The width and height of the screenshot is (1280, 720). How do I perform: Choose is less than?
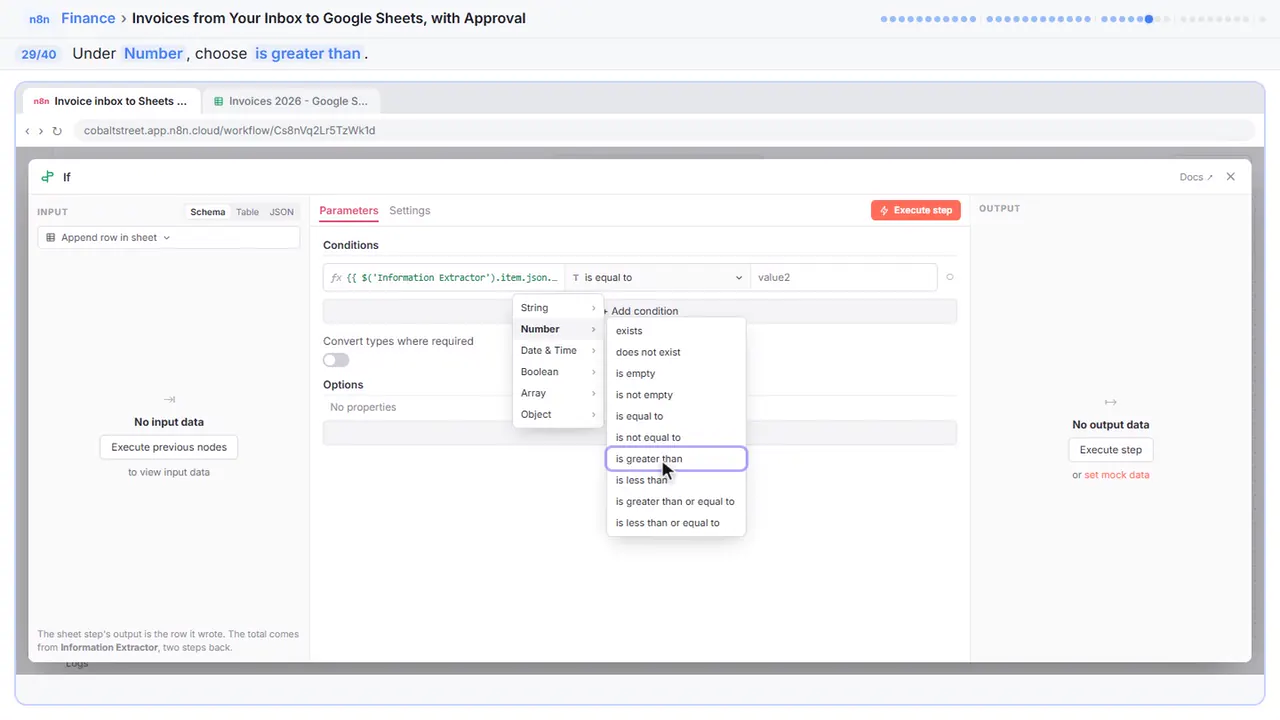coord(676,480)
